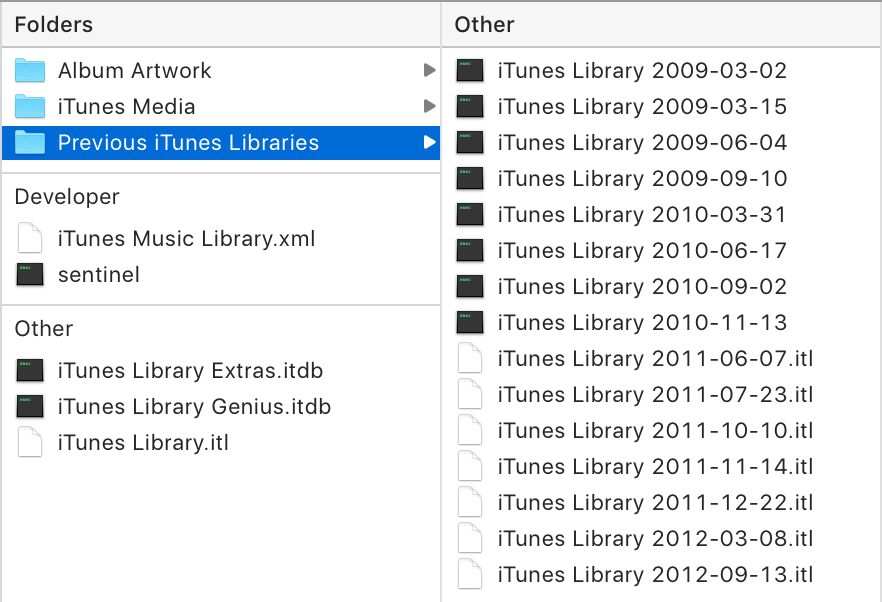
Task: Click the arrow beside Previous iTunes Libraries
Action: tap(429, 142)
